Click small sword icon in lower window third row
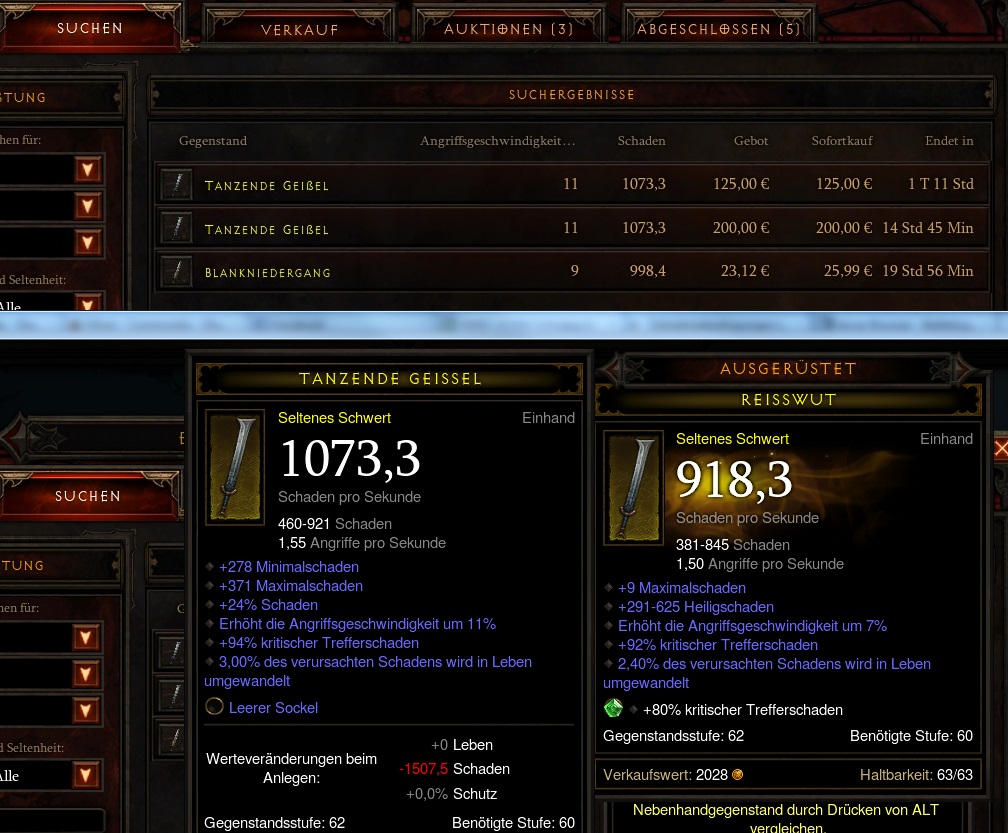The width and height of the screenshot is (1008, 833). point(172,740)
